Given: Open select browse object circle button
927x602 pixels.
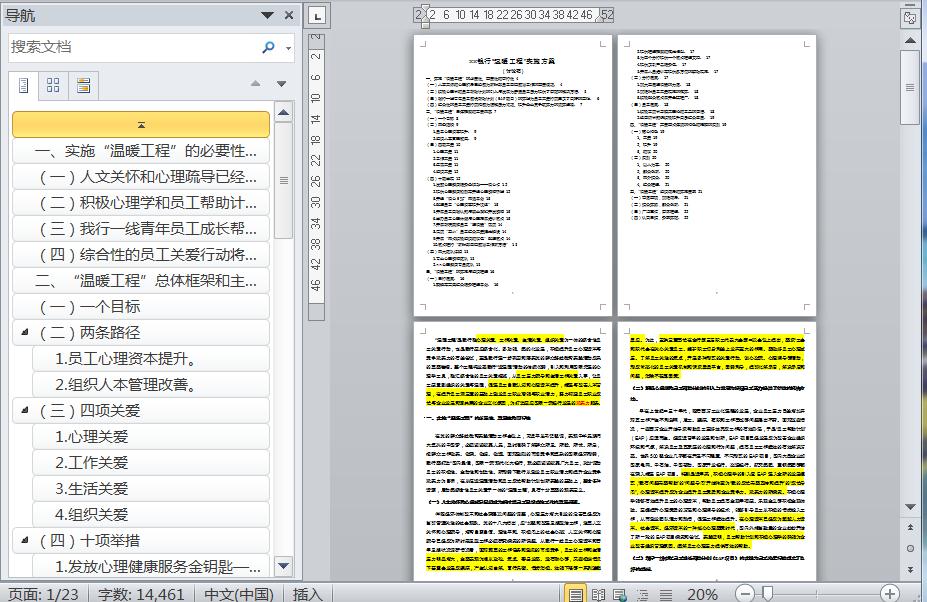Looking at the screenshot, I should (910, 548).
